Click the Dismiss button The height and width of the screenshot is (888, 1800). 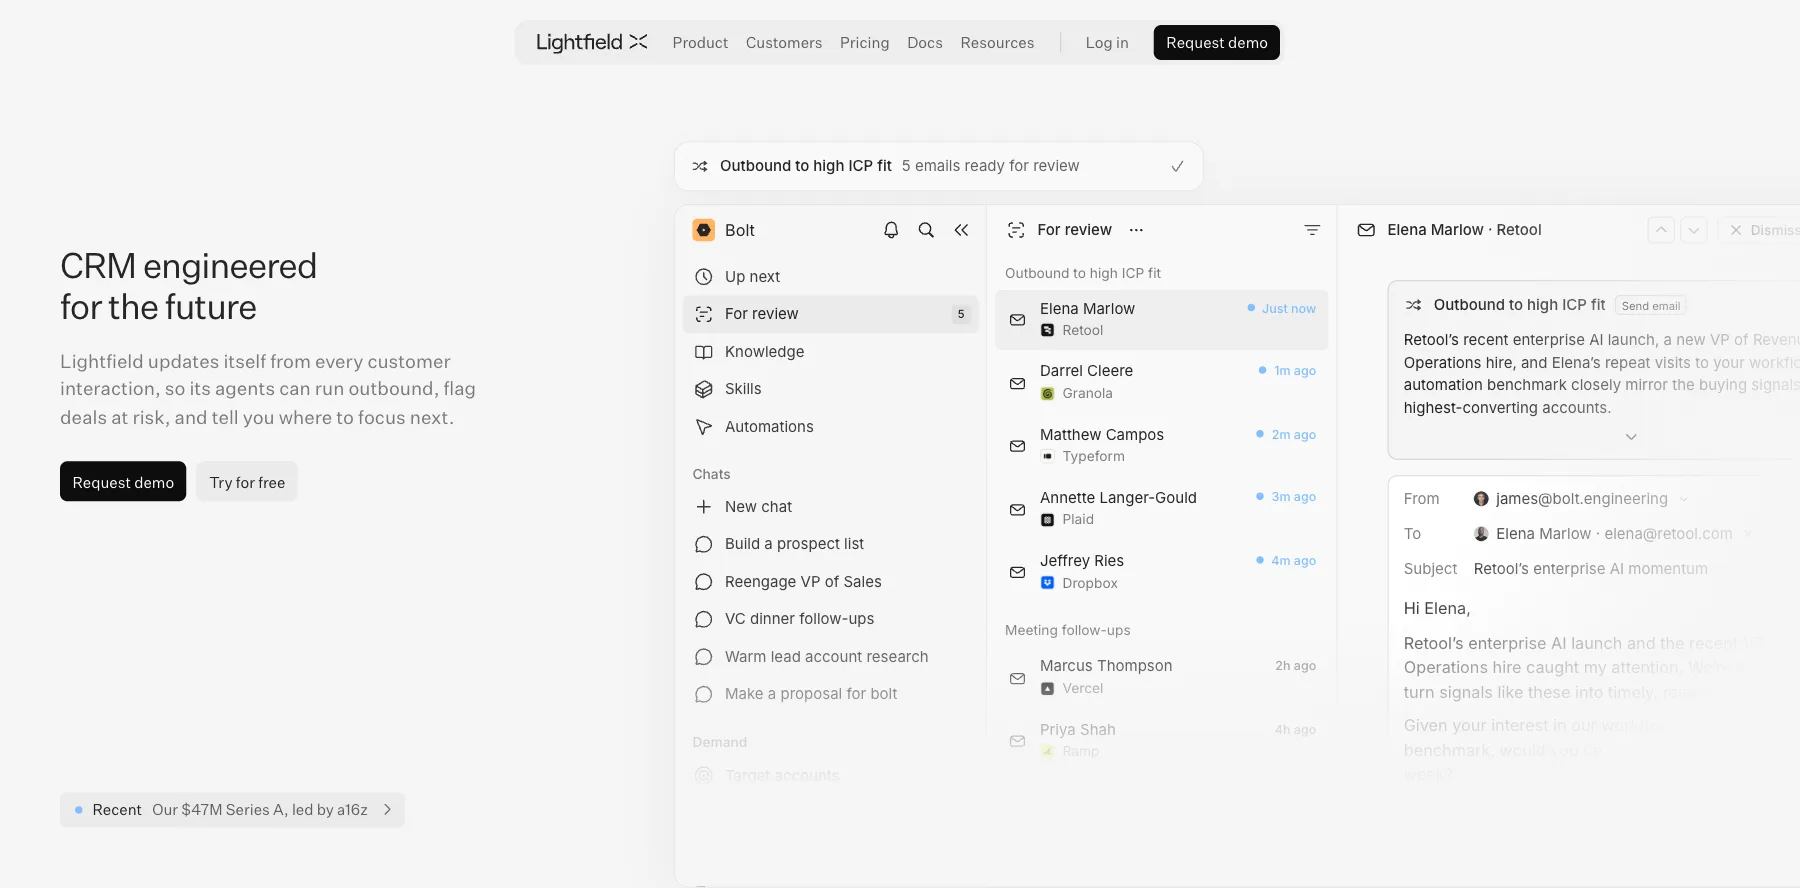[x=1762, y=230]
